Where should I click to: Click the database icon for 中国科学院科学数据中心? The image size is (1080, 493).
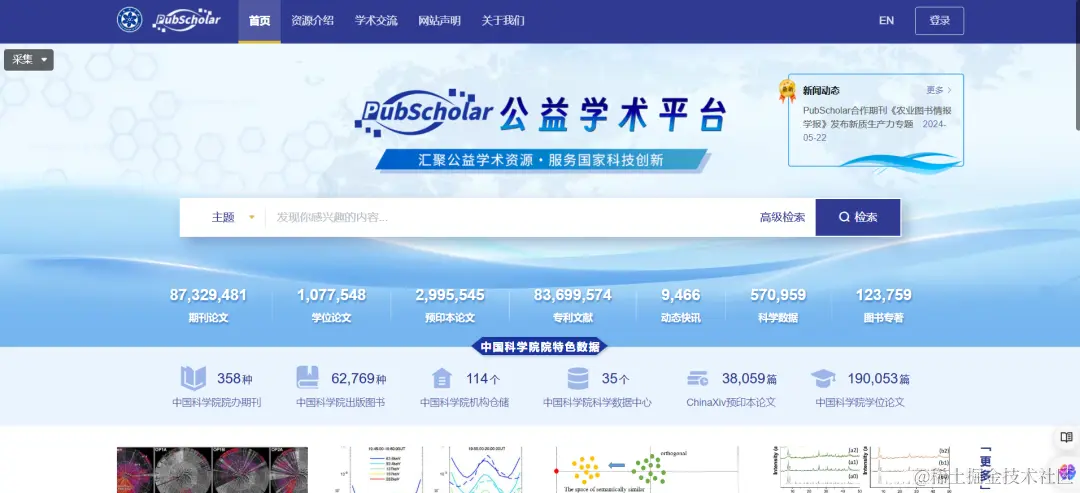(578, 378)
